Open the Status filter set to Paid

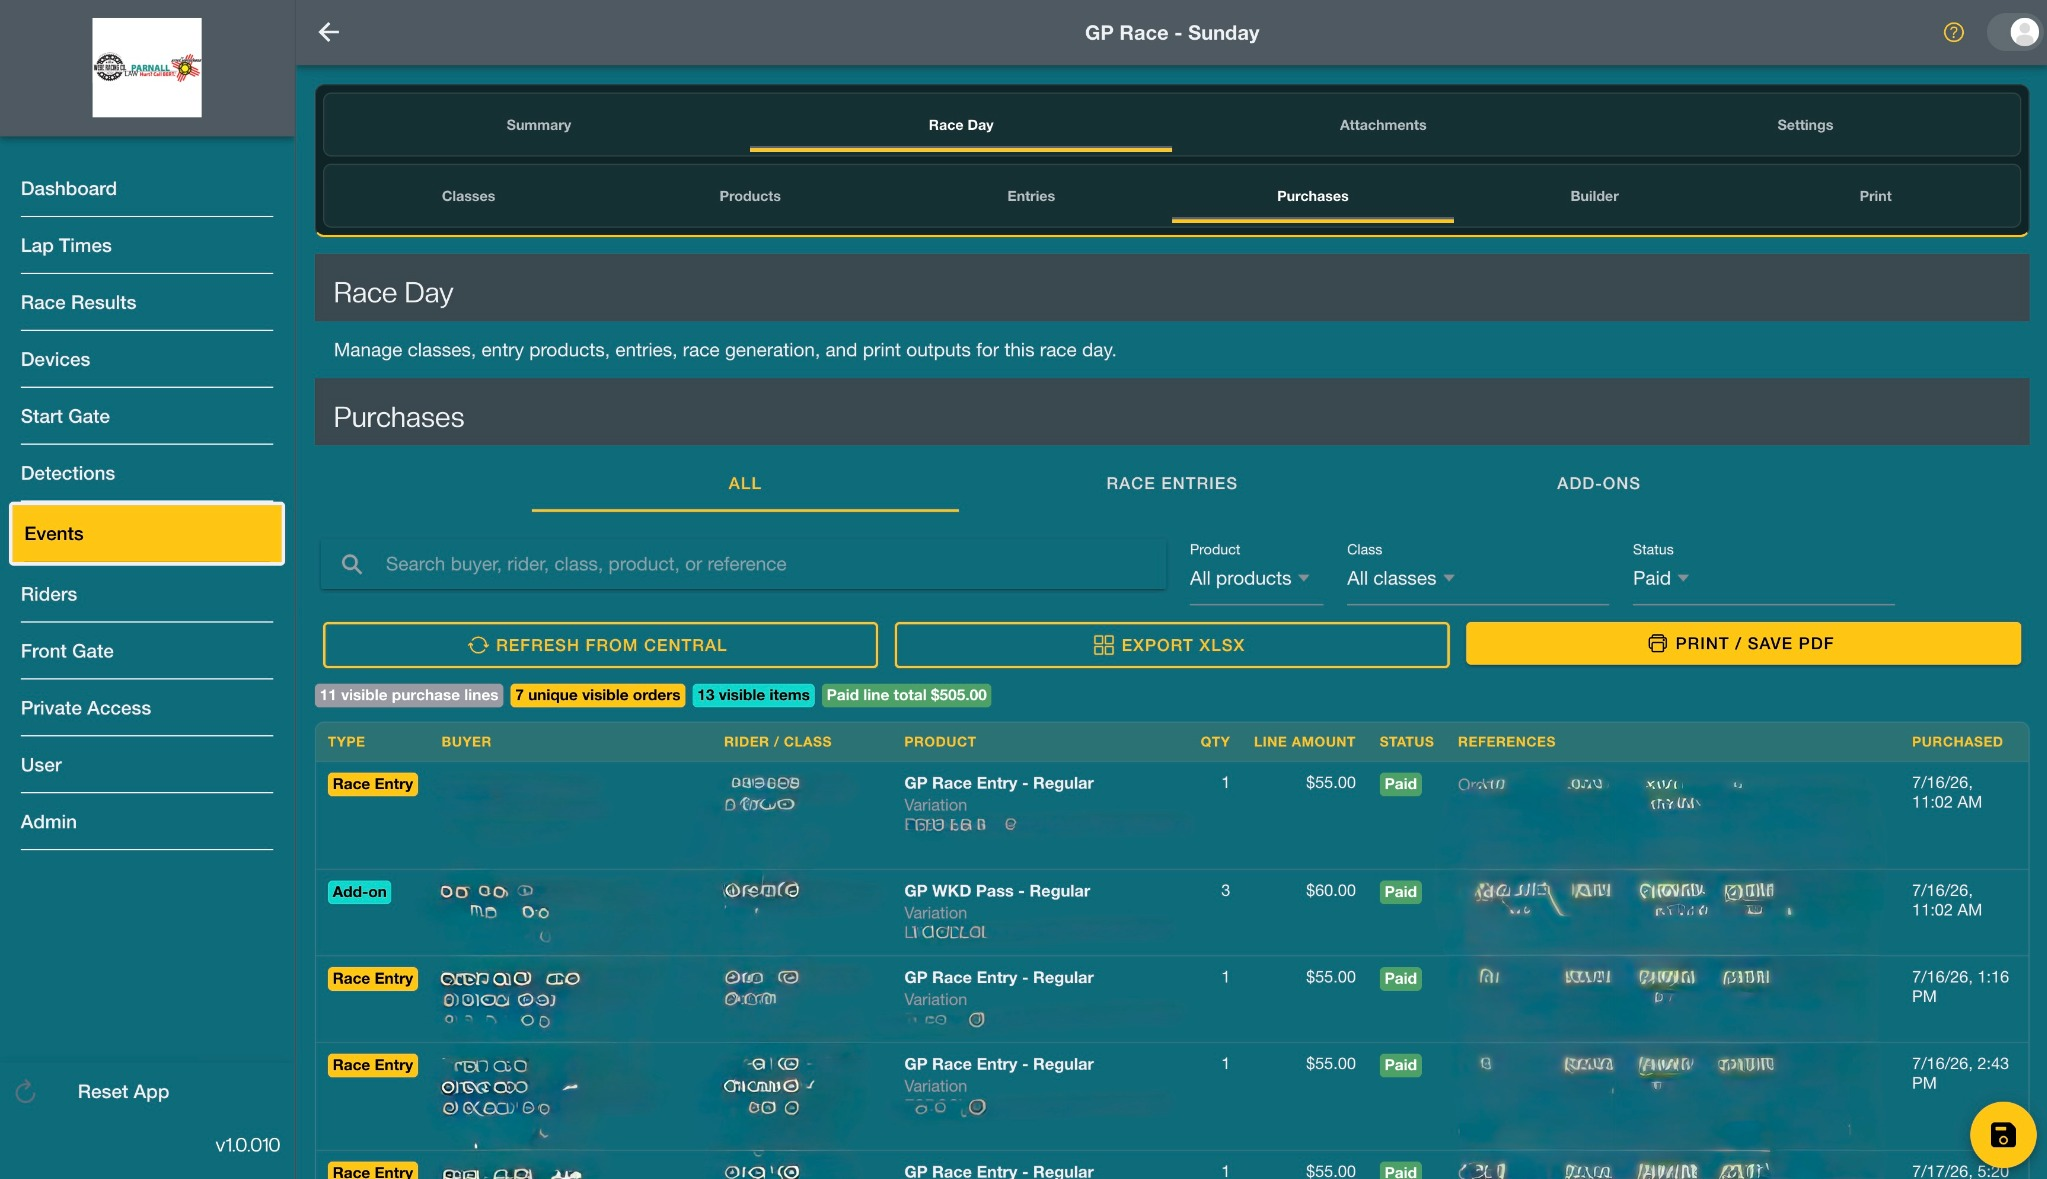(x=1762, y=578)
